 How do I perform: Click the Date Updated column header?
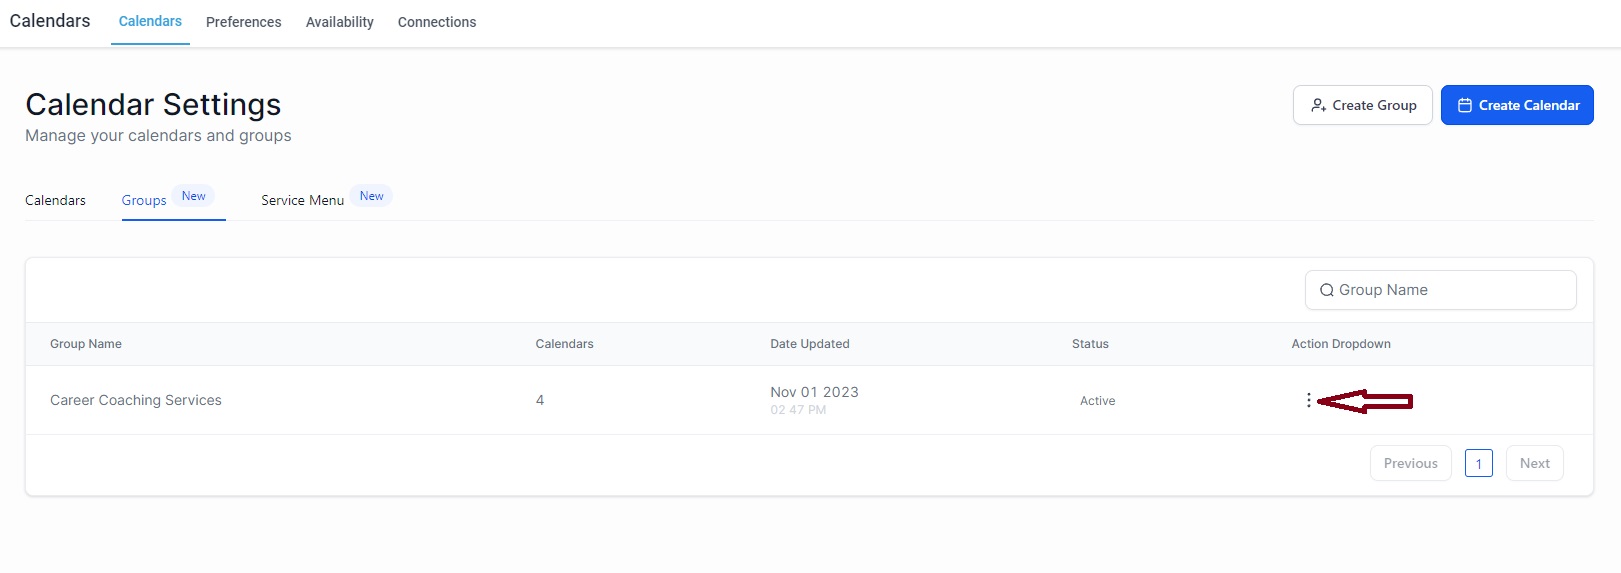pyautogui.click(x=809, y=344)
